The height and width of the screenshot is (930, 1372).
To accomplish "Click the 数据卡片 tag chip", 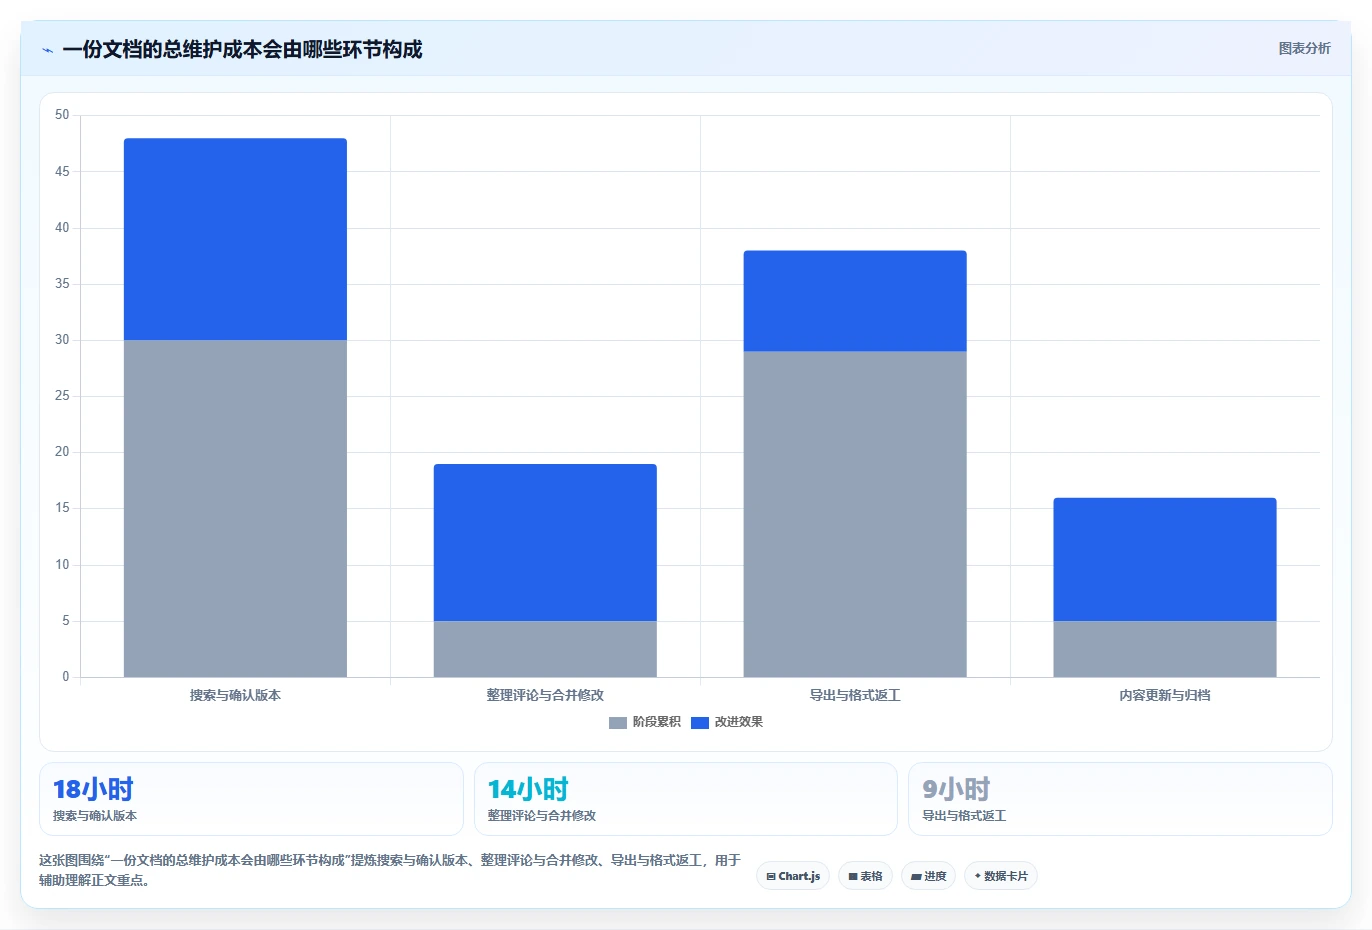I will [1001, 876].
